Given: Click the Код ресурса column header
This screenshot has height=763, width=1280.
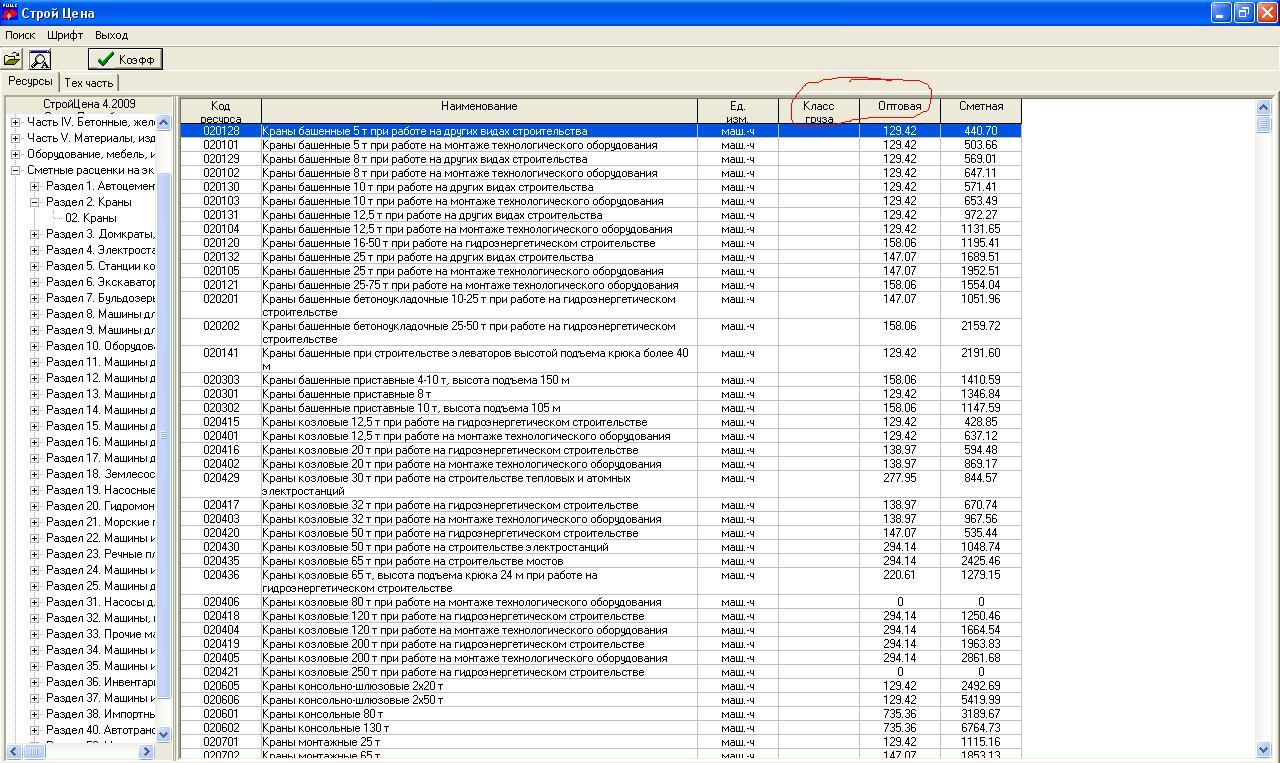Looking at the screenshot, I should [x=221, y=111].
